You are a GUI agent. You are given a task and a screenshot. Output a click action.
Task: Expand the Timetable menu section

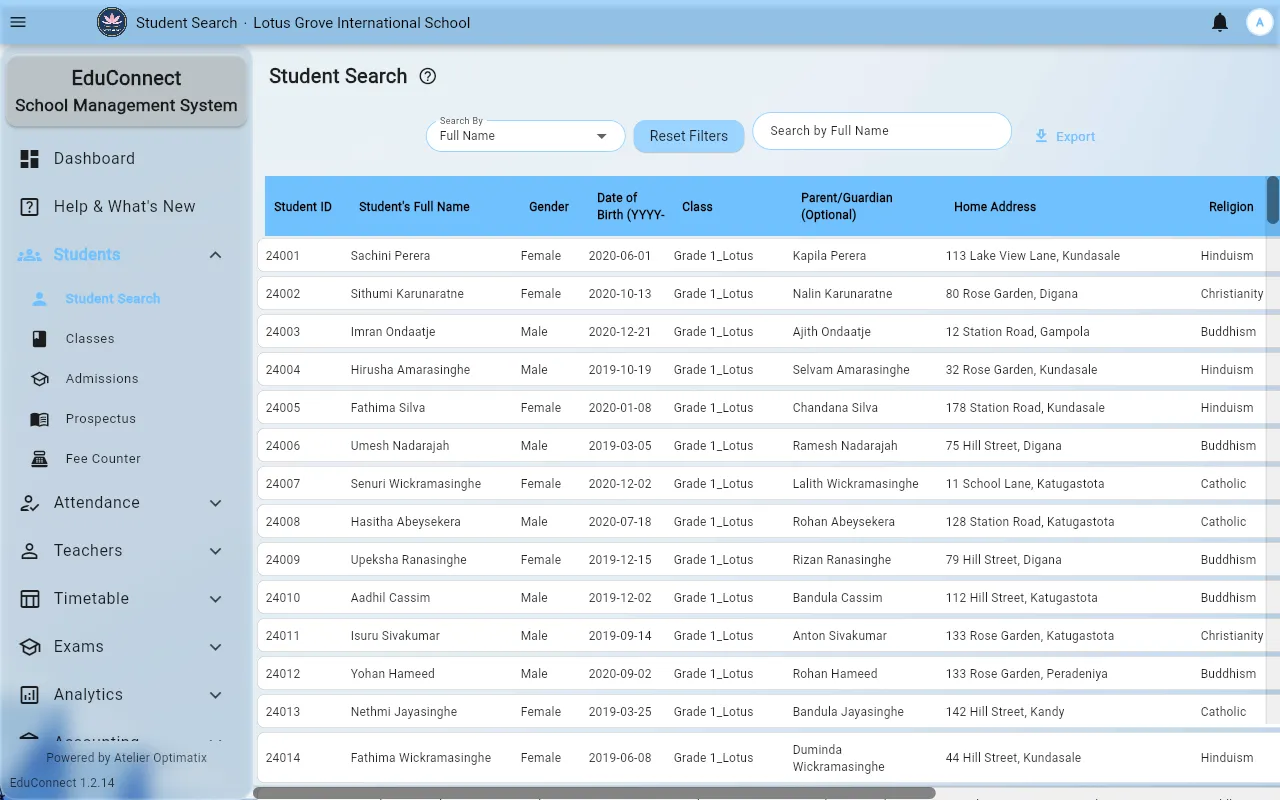[x=215, y=599]
